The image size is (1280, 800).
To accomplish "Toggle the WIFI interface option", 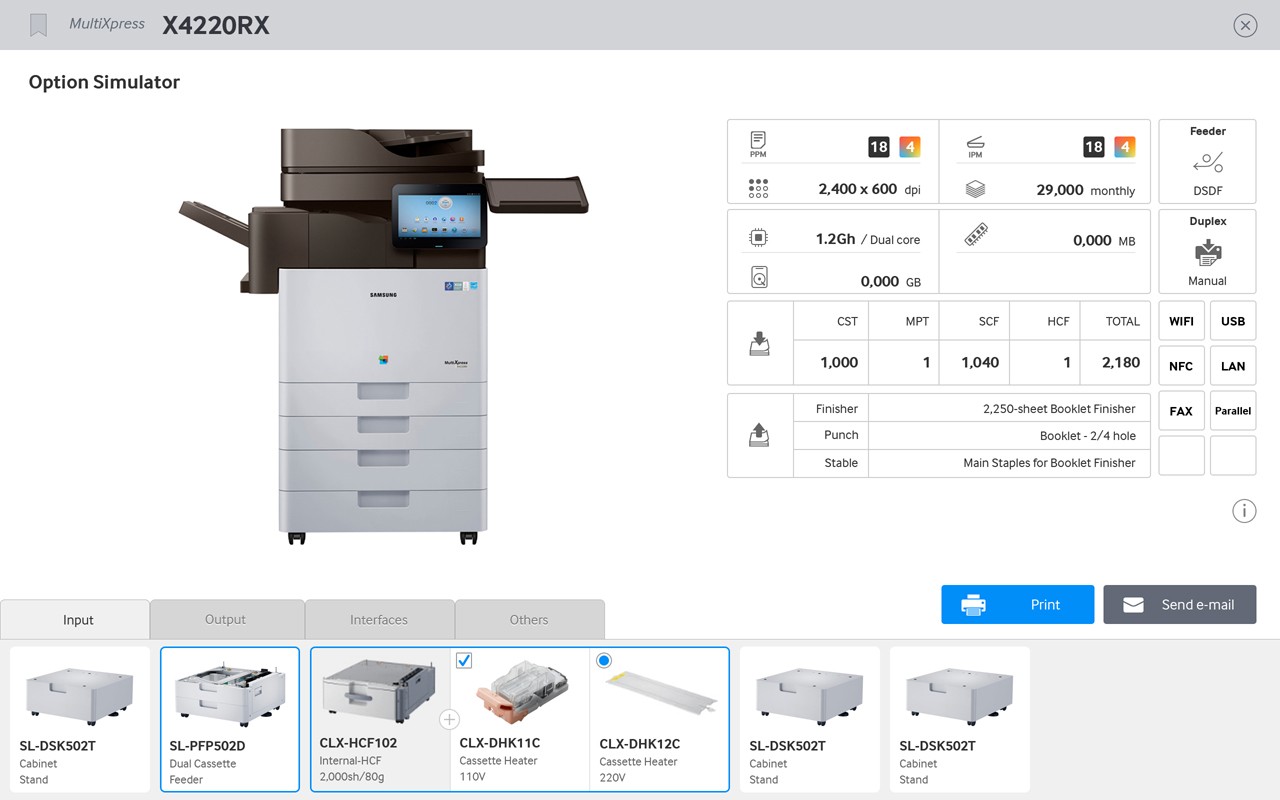I will tap(1181, 320).
